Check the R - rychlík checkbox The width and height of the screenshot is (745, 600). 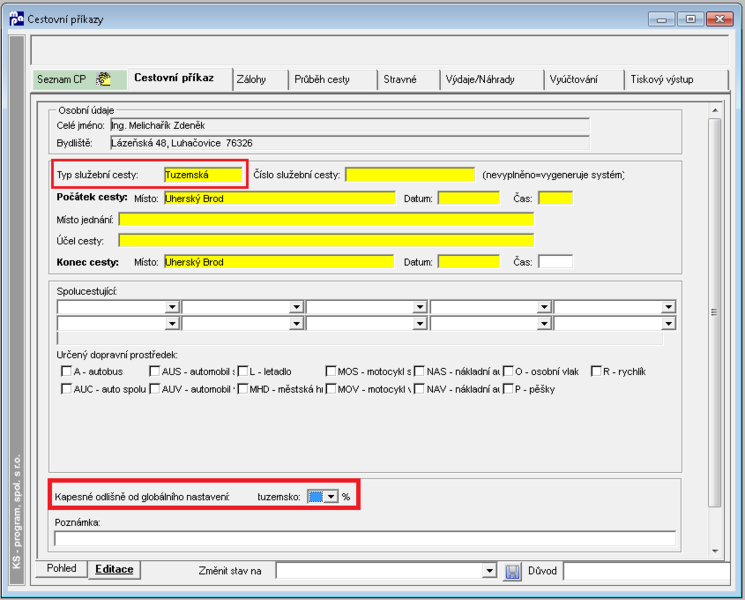596,371
